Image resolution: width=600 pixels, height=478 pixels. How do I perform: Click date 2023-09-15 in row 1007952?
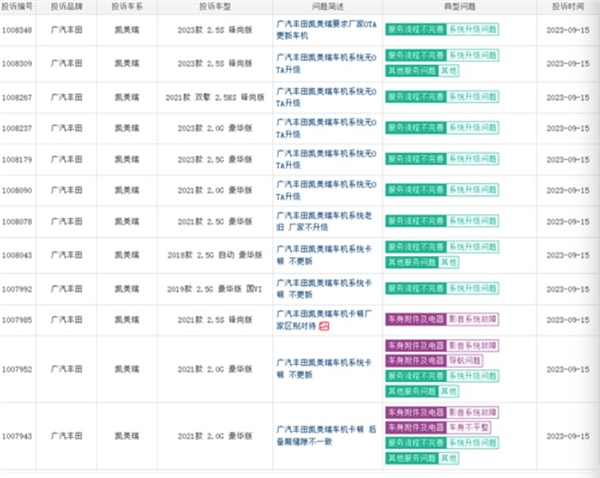[568, 369]
